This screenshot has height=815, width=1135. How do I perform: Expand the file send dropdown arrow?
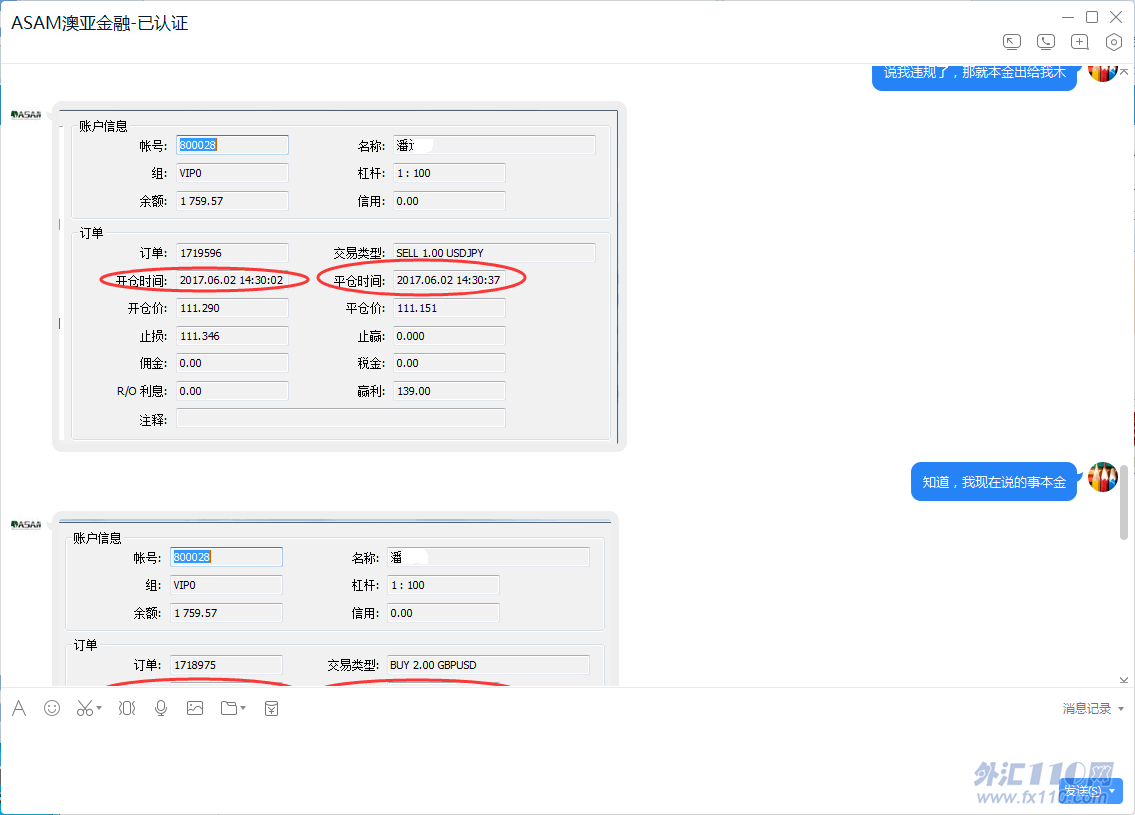click(243, 708)
